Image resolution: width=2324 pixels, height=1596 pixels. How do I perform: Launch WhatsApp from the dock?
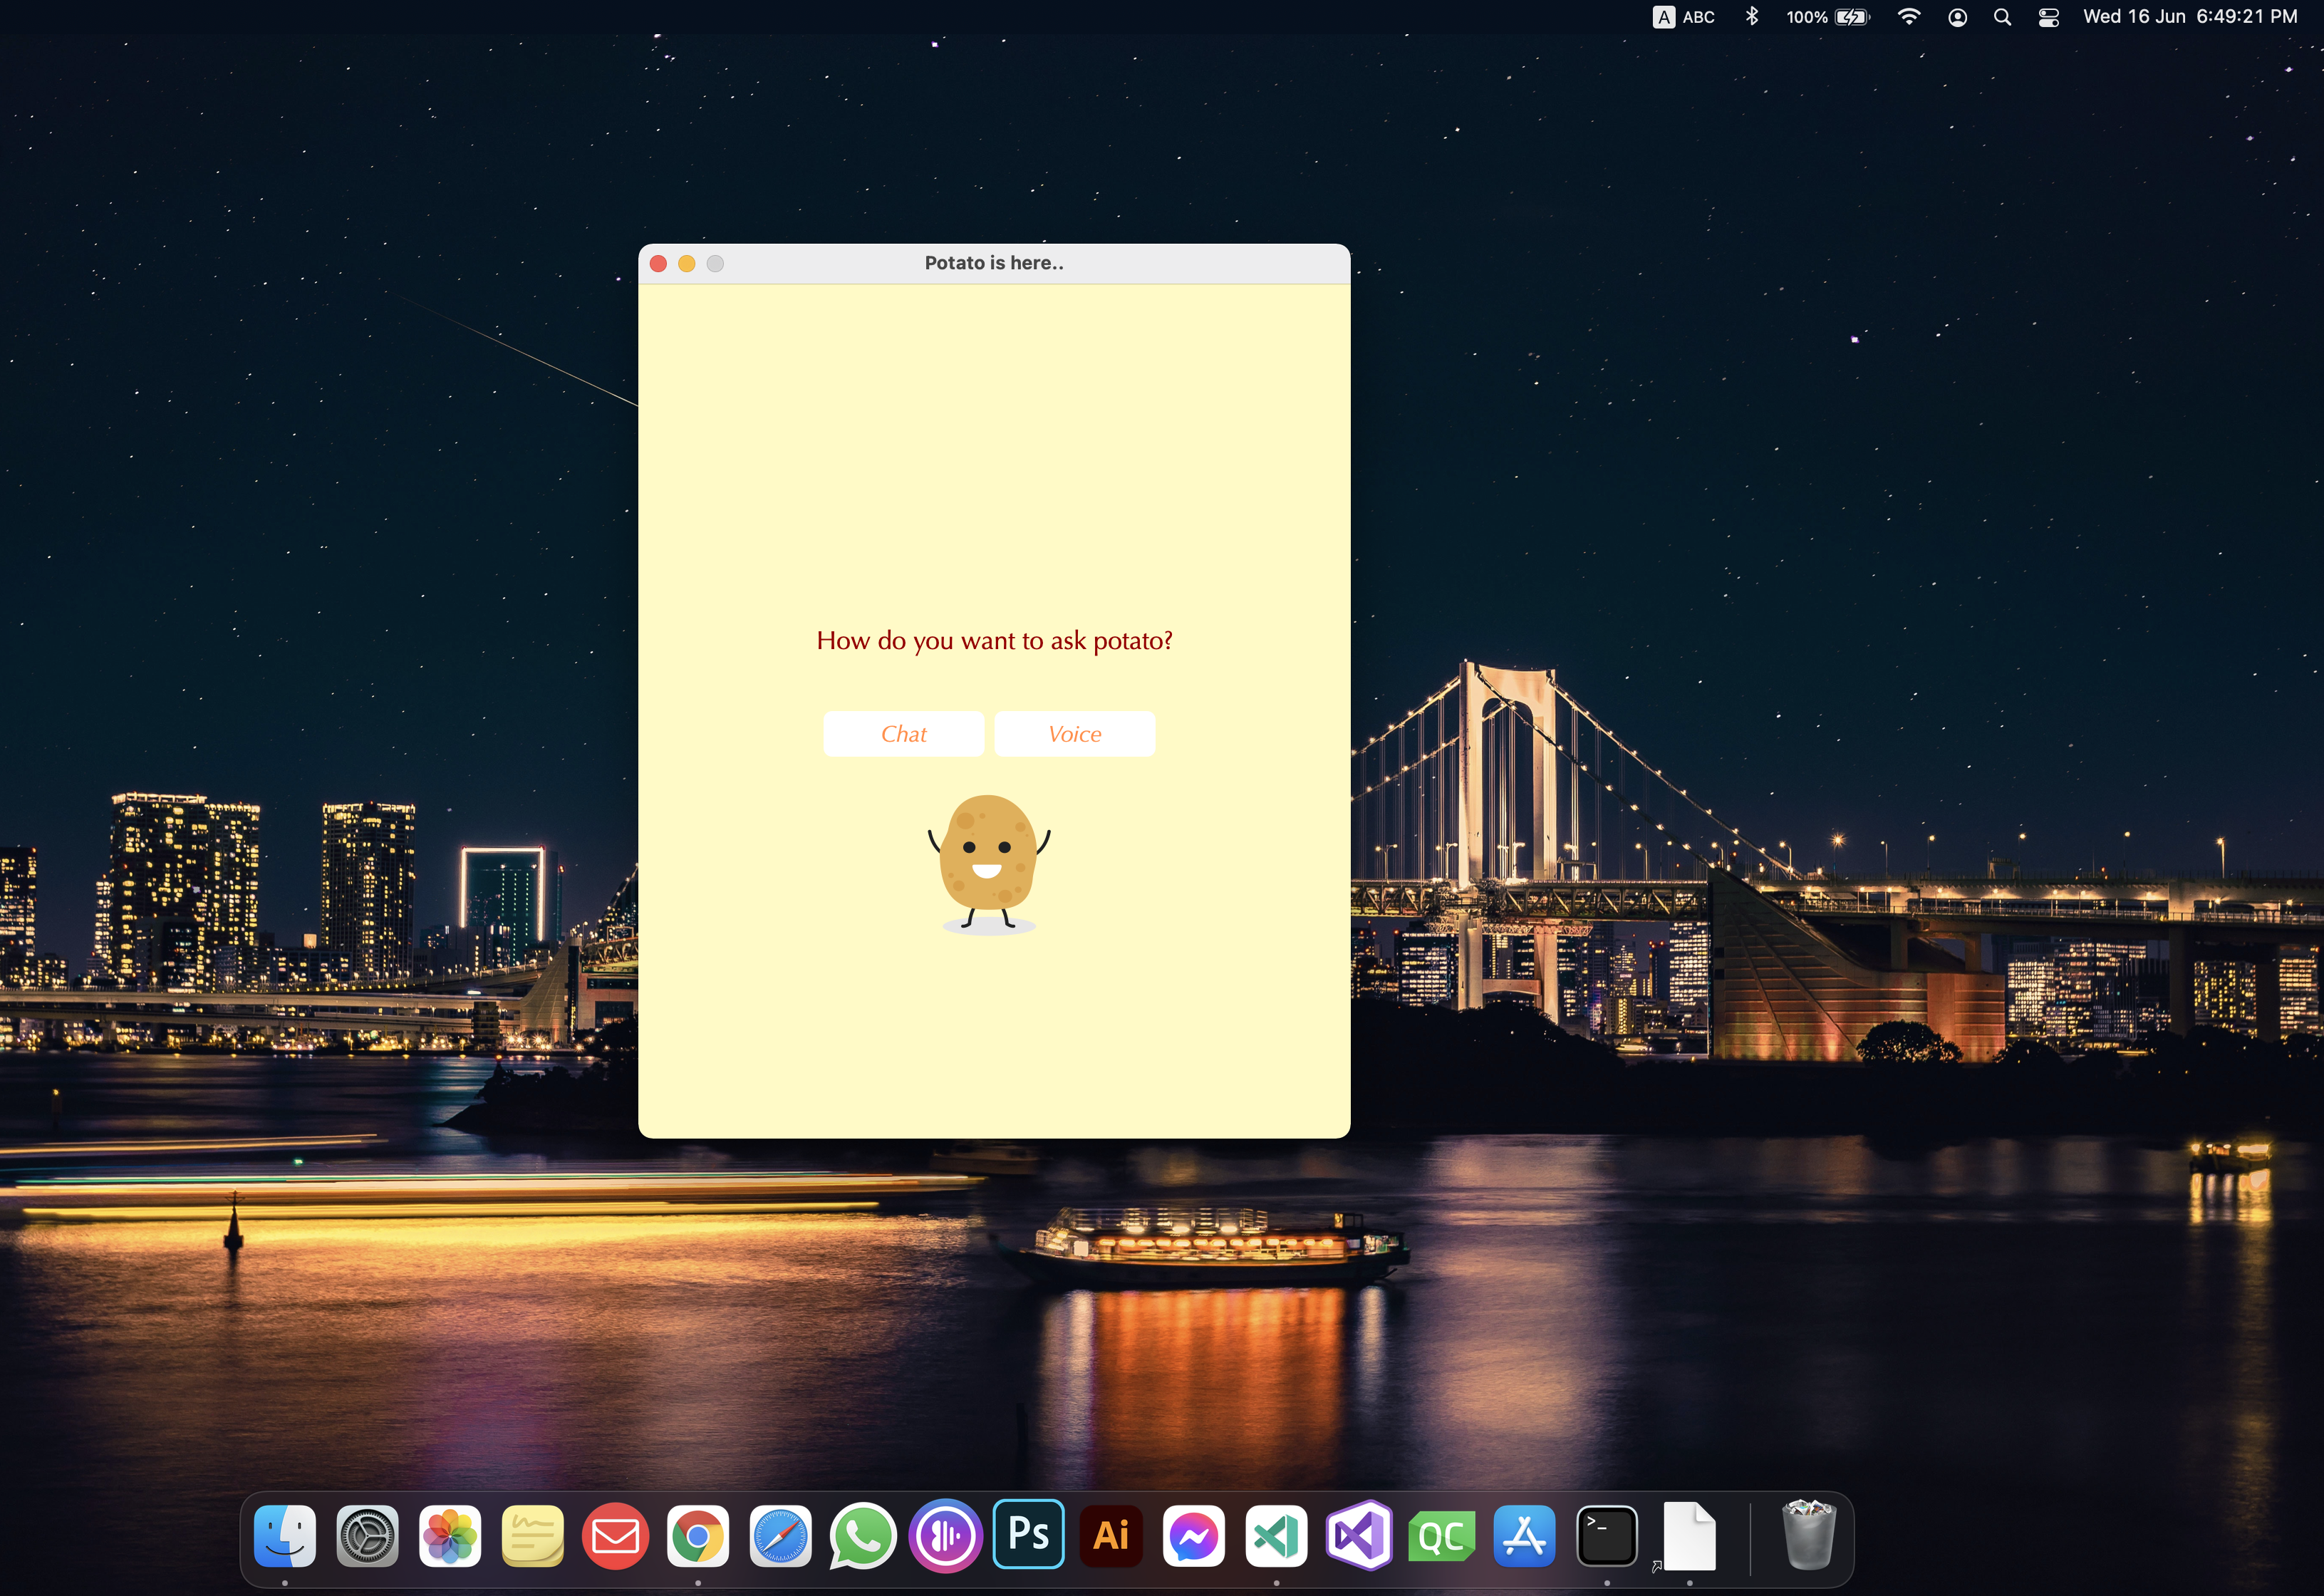(862, 1536)
